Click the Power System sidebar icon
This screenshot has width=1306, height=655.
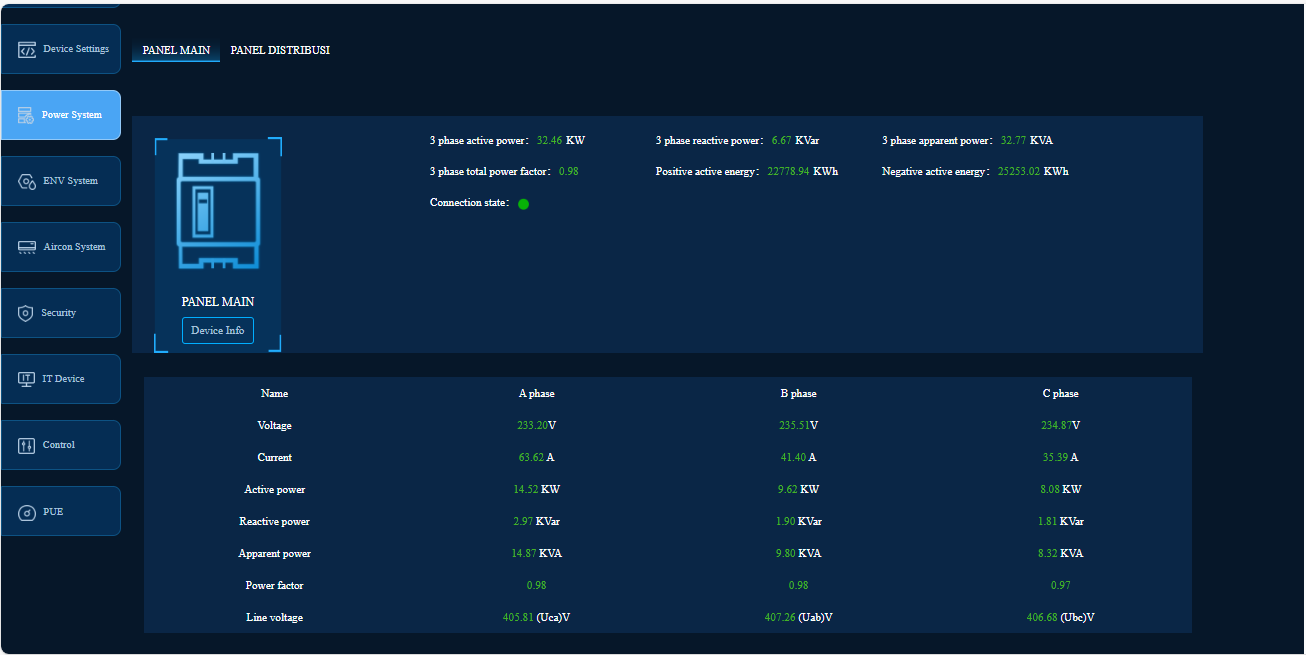(26, 116)
